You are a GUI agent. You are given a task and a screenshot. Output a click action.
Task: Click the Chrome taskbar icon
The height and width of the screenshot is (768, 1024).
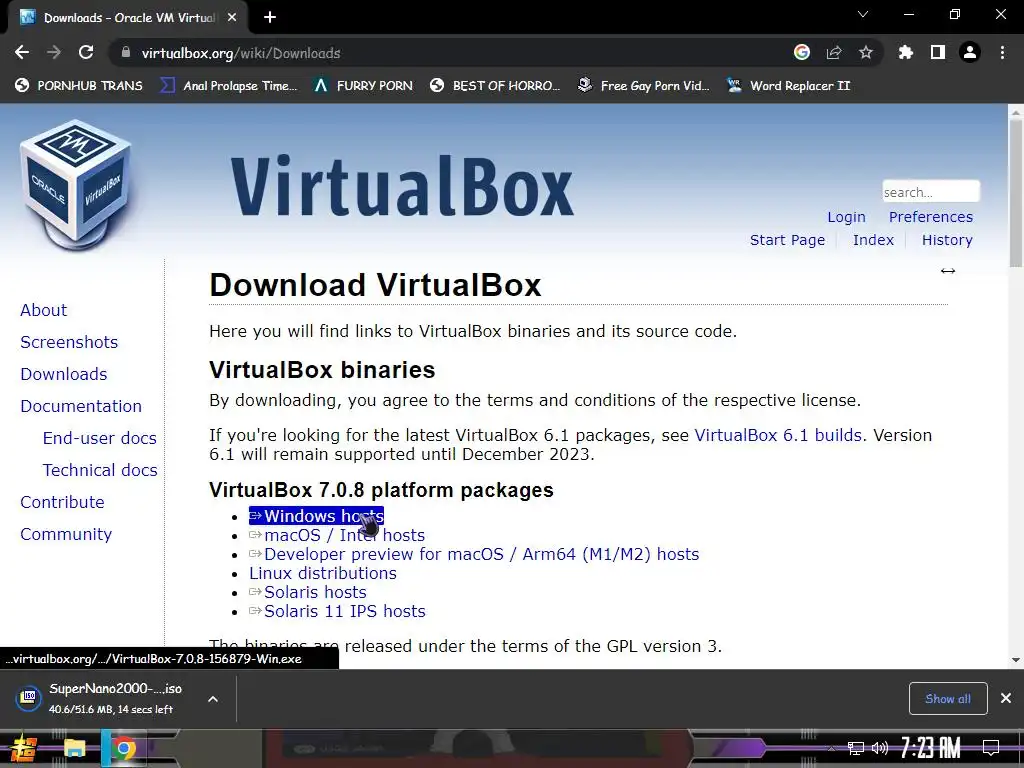pyautogui.click(x=123, y=748)
